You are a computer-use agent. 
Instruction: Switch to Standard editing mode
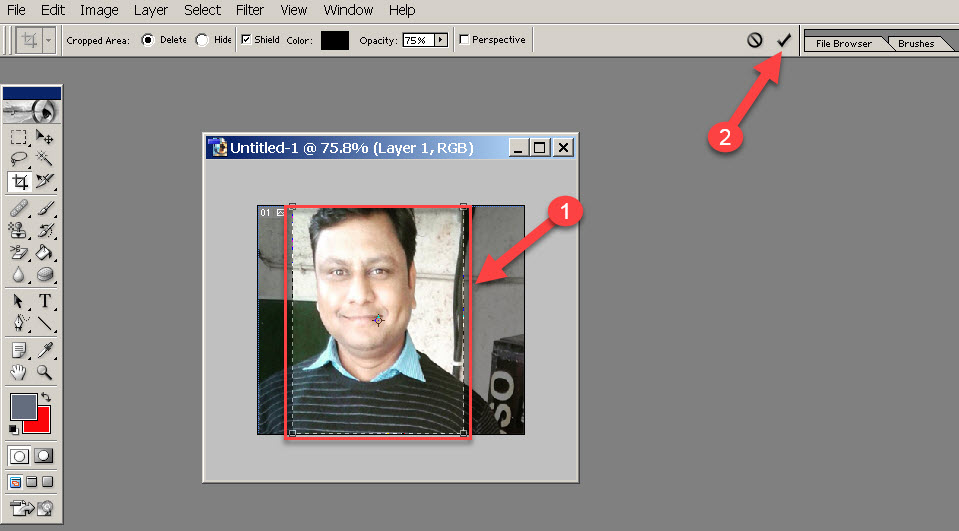coord(19,456)
